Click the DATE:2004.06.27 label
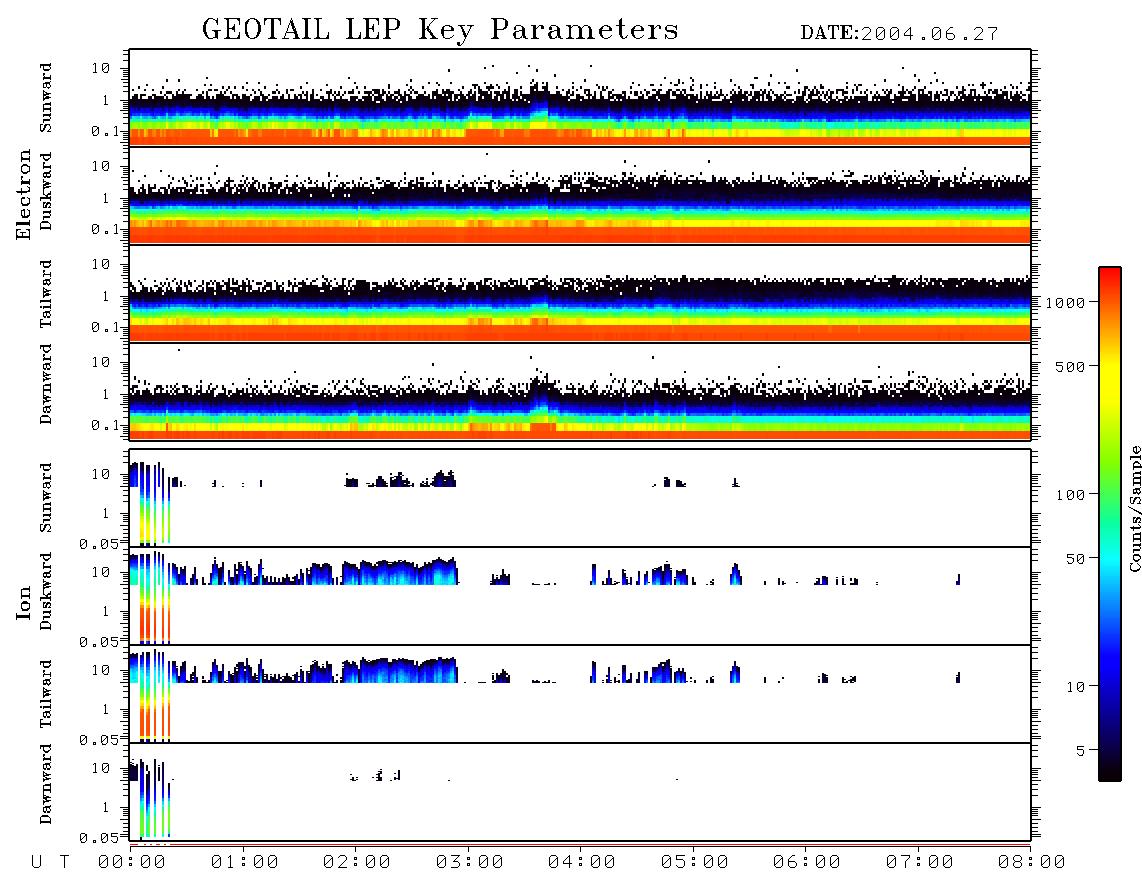 point(899,34)
